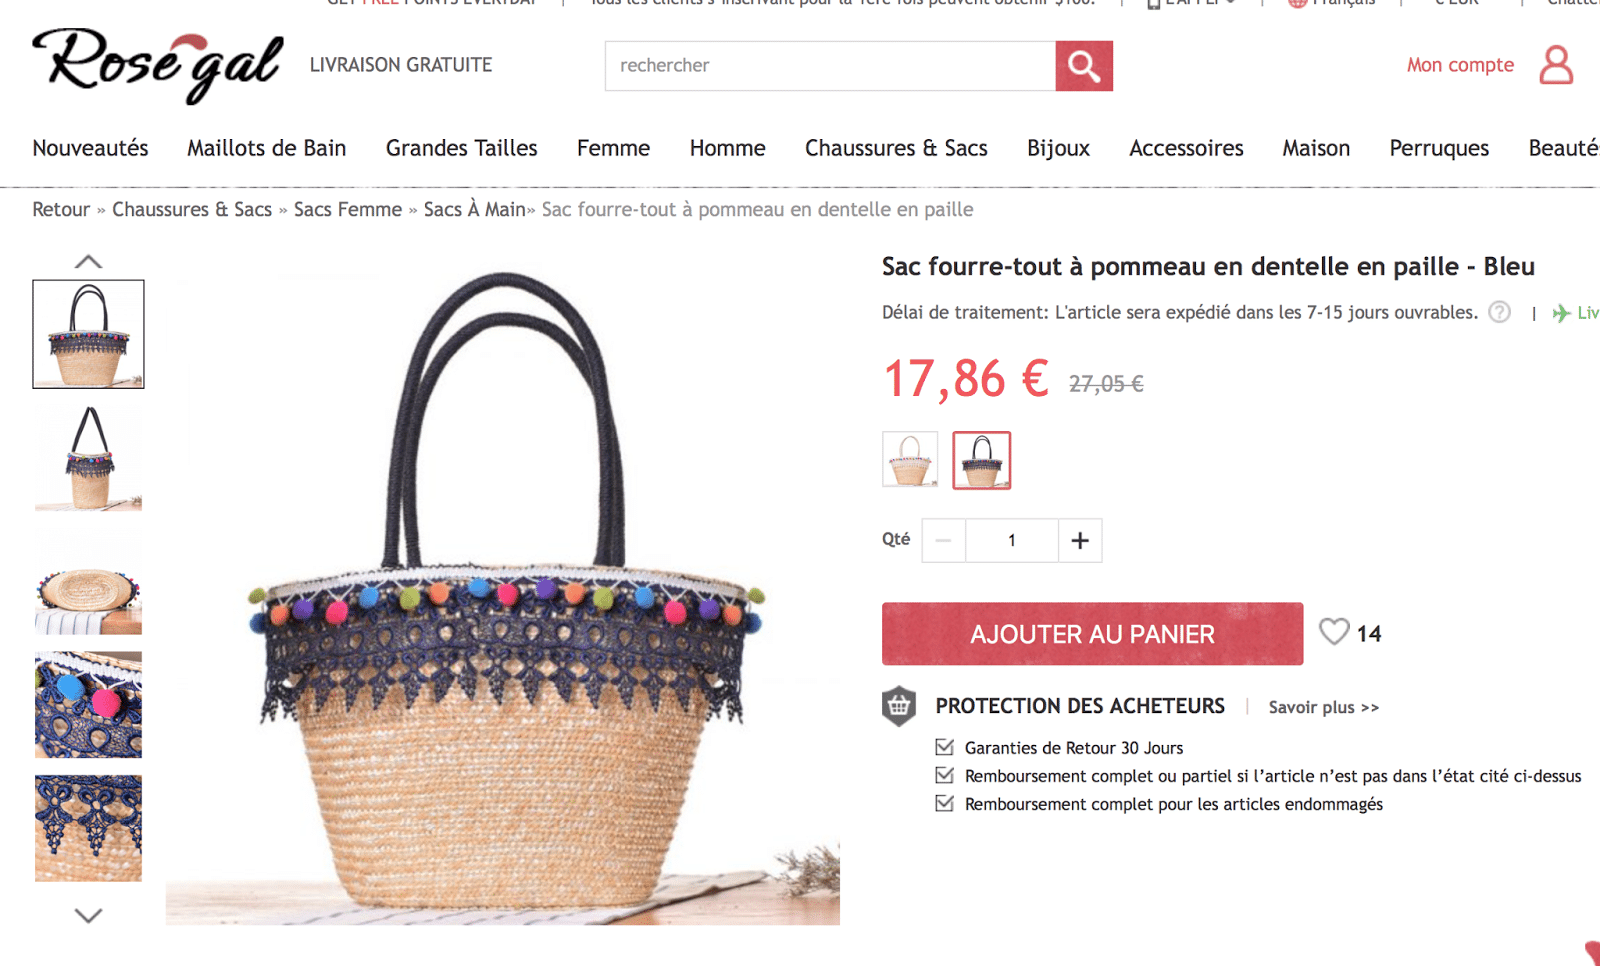Open the Savoir plus link
Screen dimensions: 1600x966
[x=1323, y=707]
